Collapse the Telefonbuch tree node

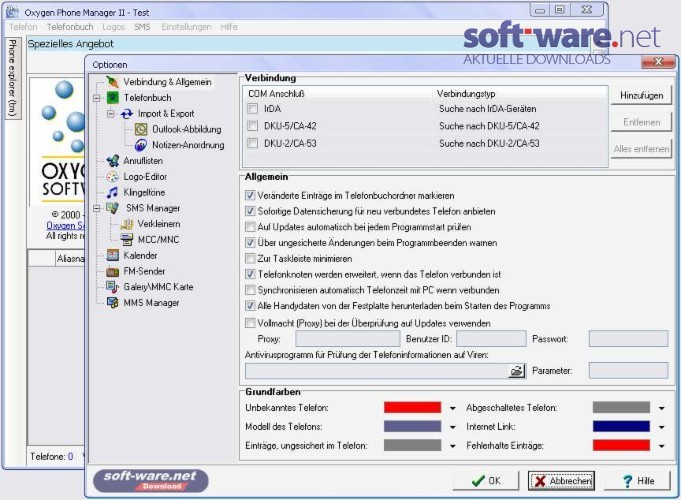point(97,98)
